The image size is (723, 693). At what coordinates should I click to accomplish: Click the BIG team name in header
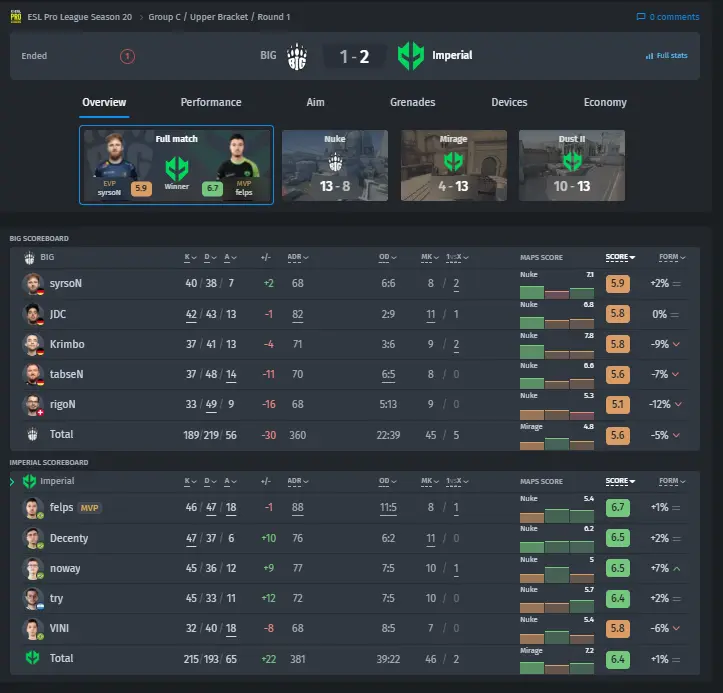(268, 55)
